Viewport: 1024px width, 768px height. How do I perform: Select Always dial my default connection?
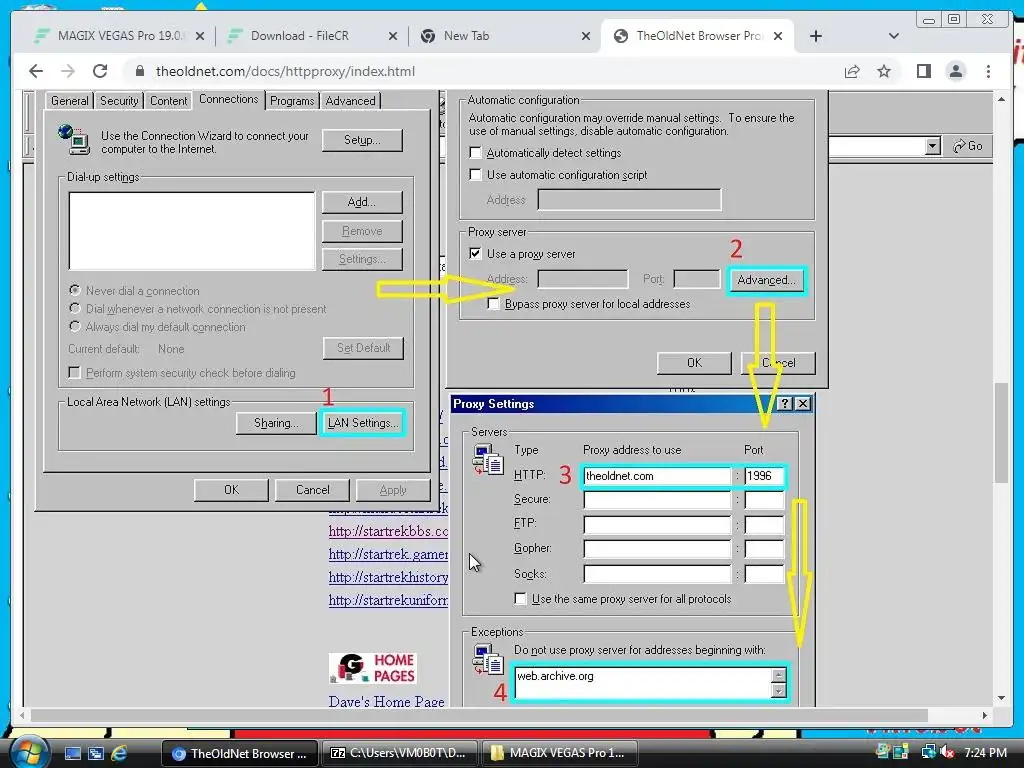point(74,326)
